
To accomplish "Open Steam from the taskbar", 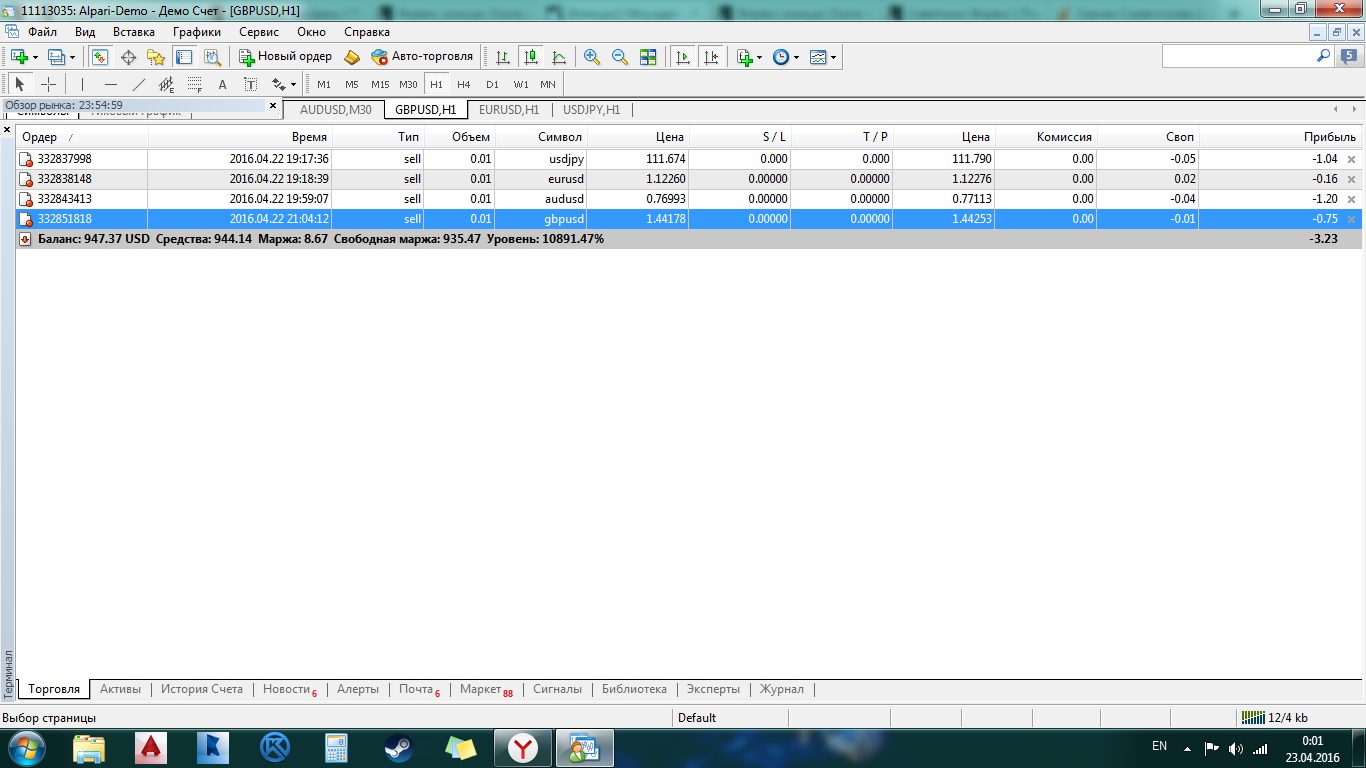I will pyautogui.click(x=398, y=748).
